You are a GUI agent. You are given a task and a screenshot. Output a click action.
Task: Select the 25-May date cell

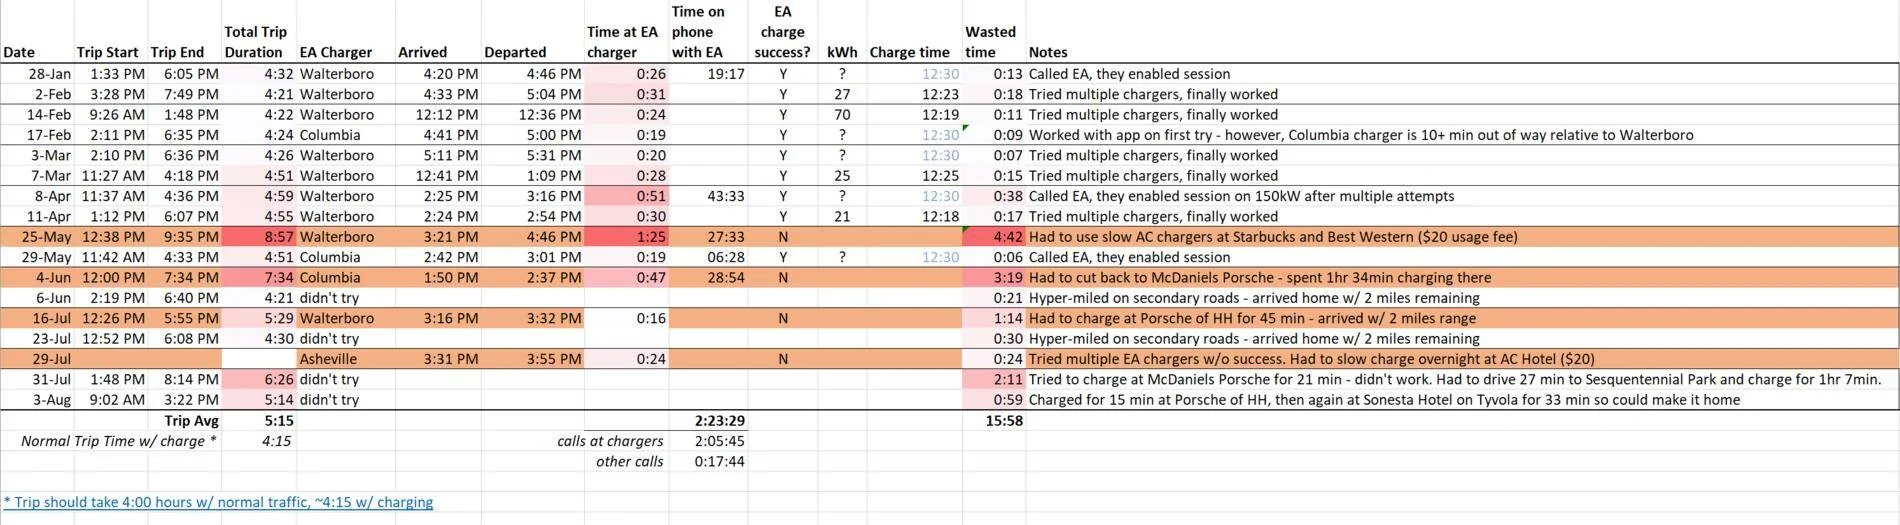point(37,237)
